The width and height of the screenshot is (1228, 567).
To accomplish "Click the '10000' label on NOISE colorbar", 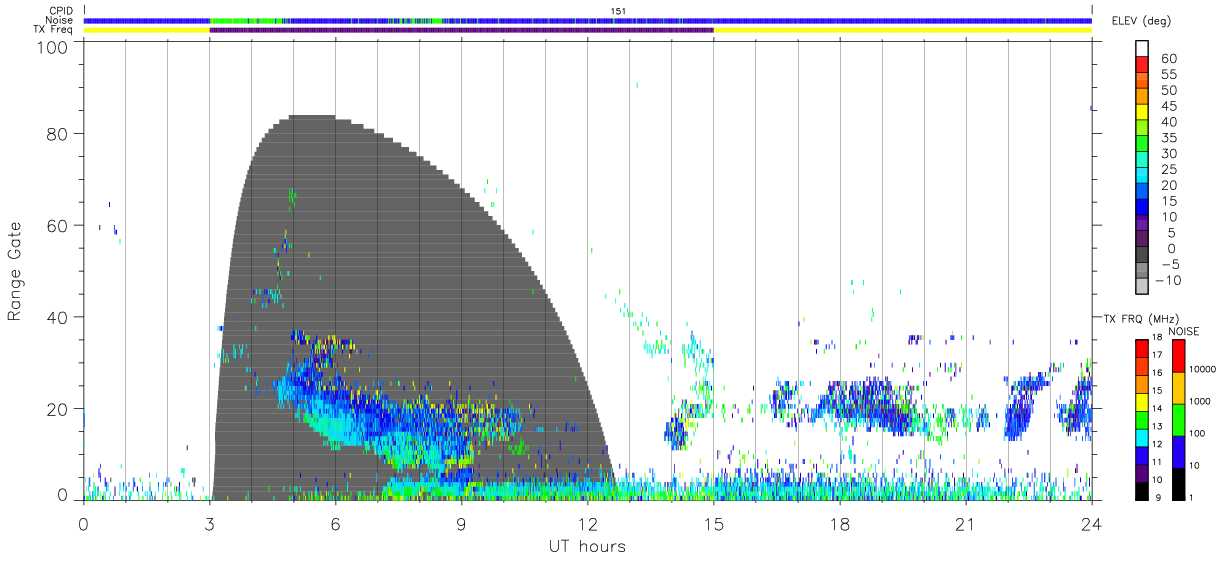I will [x=1204, y=370].
